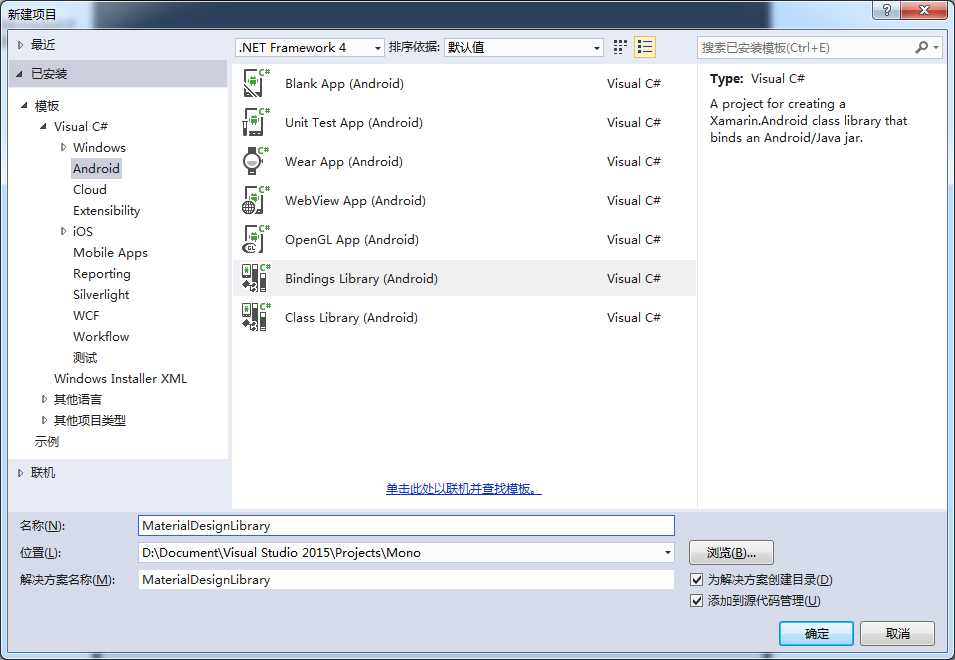Open the 单击此处以联机并查找模板 link
This screenshot has height=660, width=955.
pyautogui.click(x=463, y=488)
